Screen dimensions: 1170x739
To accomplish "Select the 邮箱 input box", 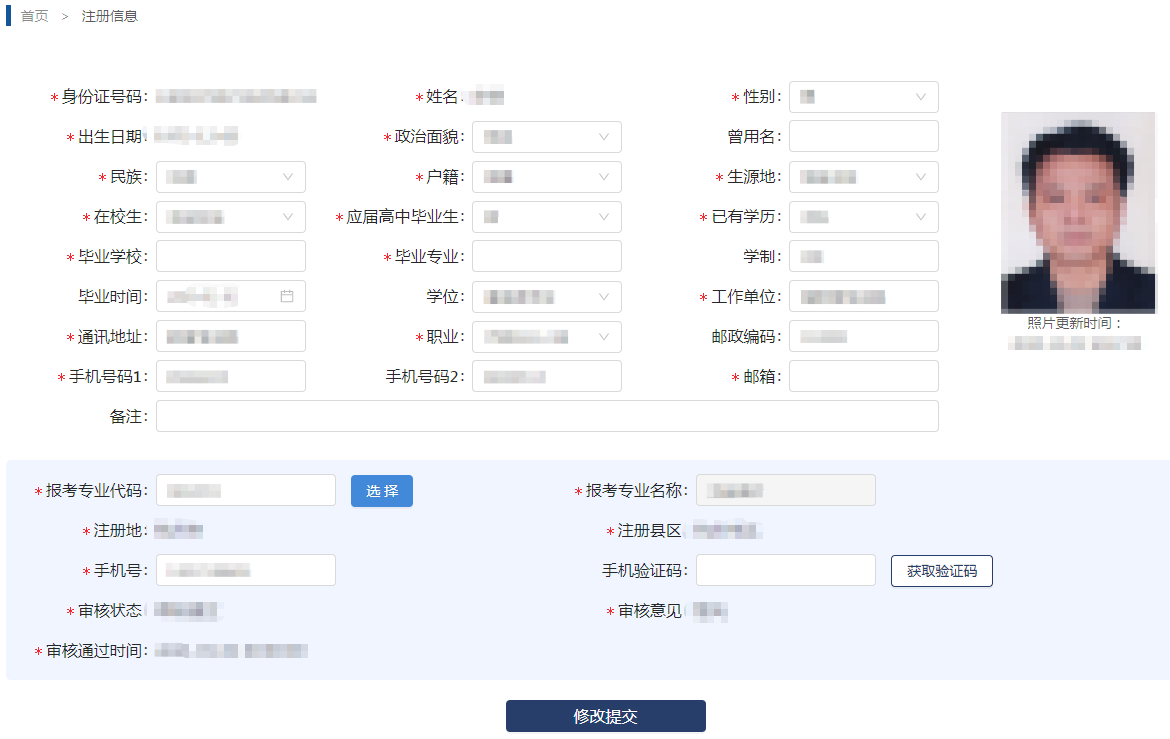I will 863,376.
